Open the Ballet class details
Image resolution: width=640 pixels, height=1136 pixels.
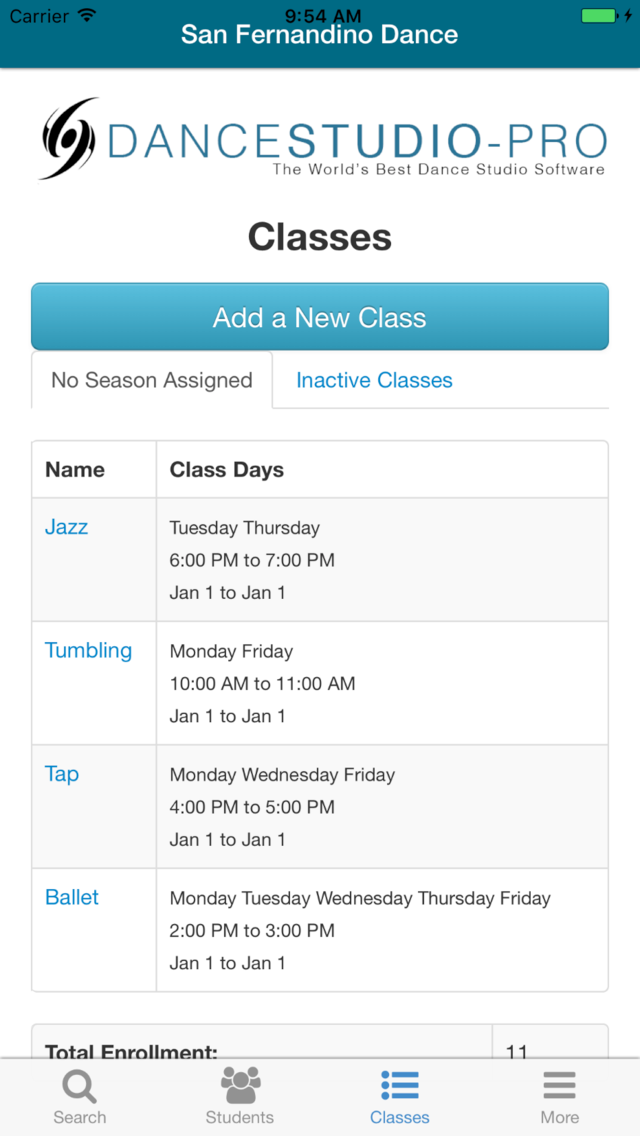coord(71,897)
